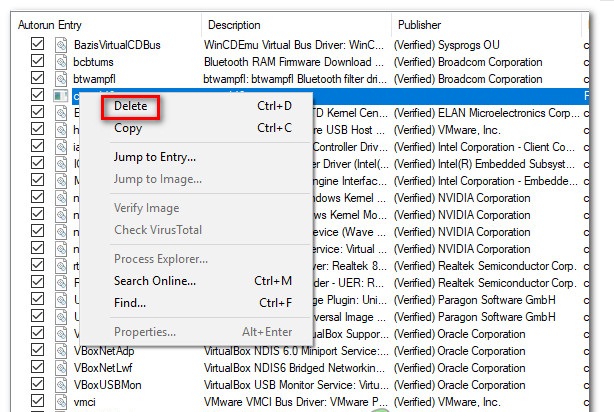Click the file icon in the NVIDIA 'dows Kernel' row
This screenshot has width=614, height=412.
point(61,198)
